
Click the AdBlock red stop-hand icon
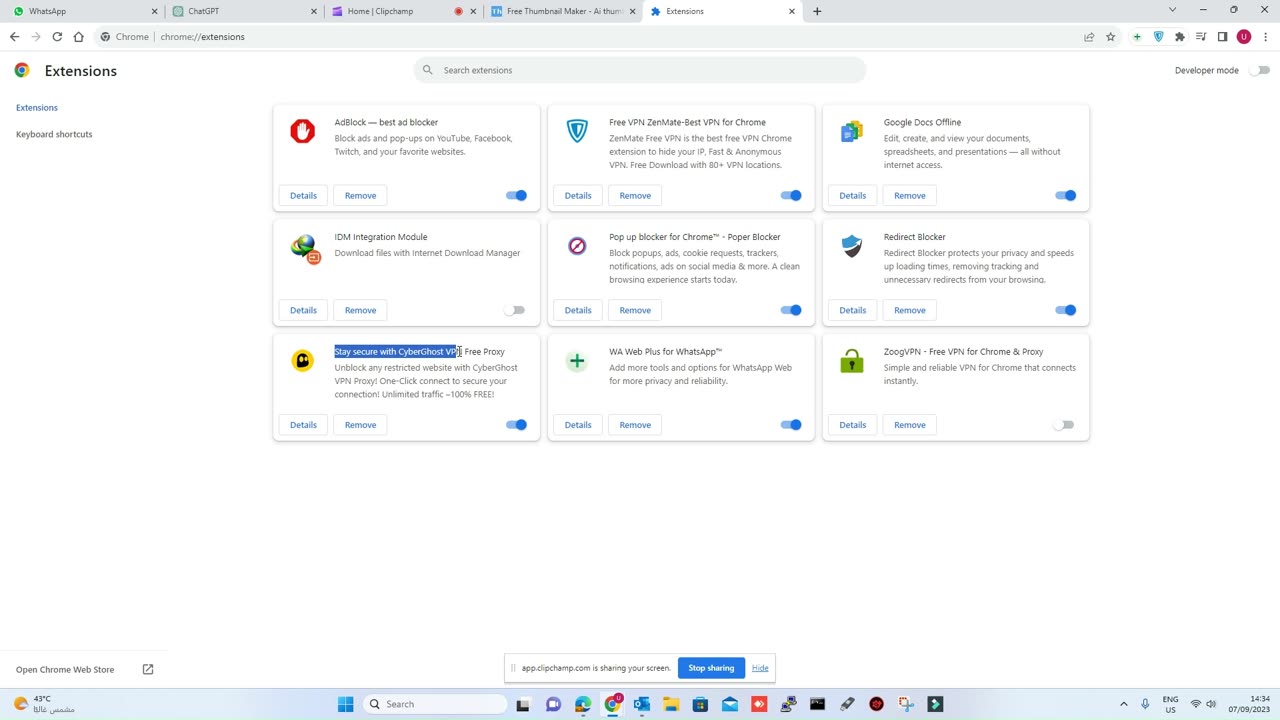(302, 131)
